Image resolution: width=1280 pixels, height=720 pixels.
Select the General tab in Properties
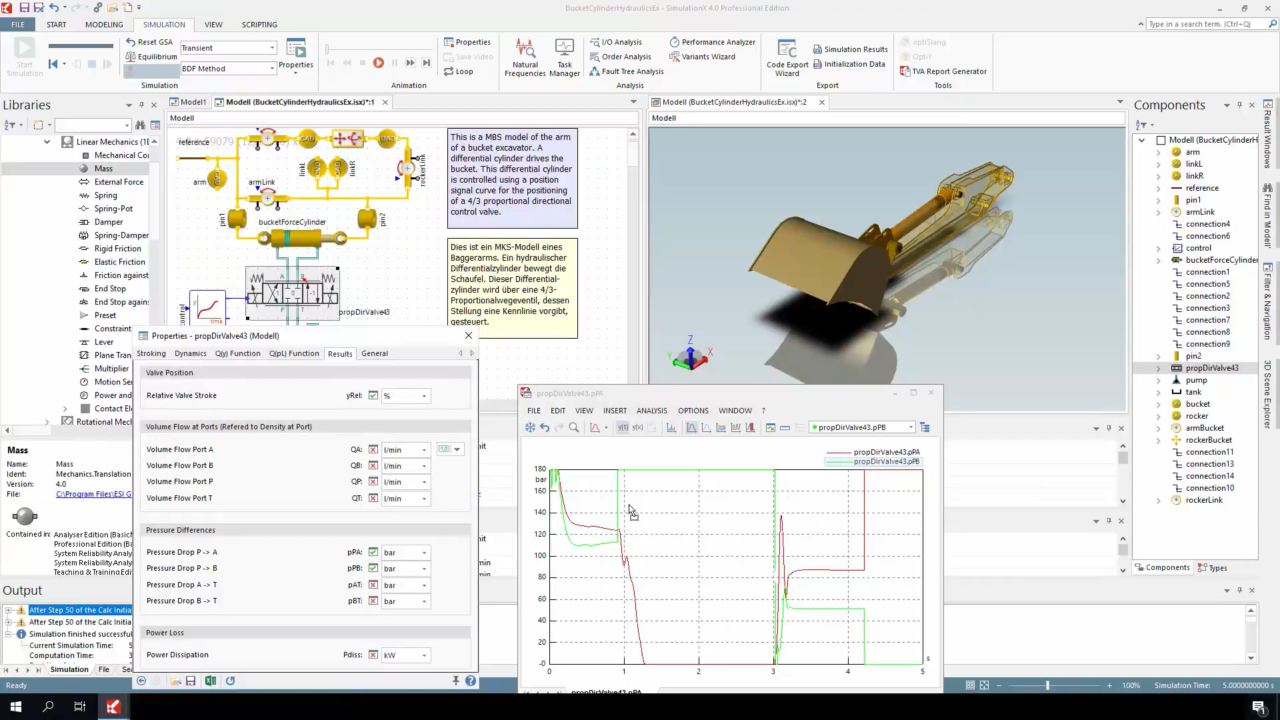click(x=375, y=353)
